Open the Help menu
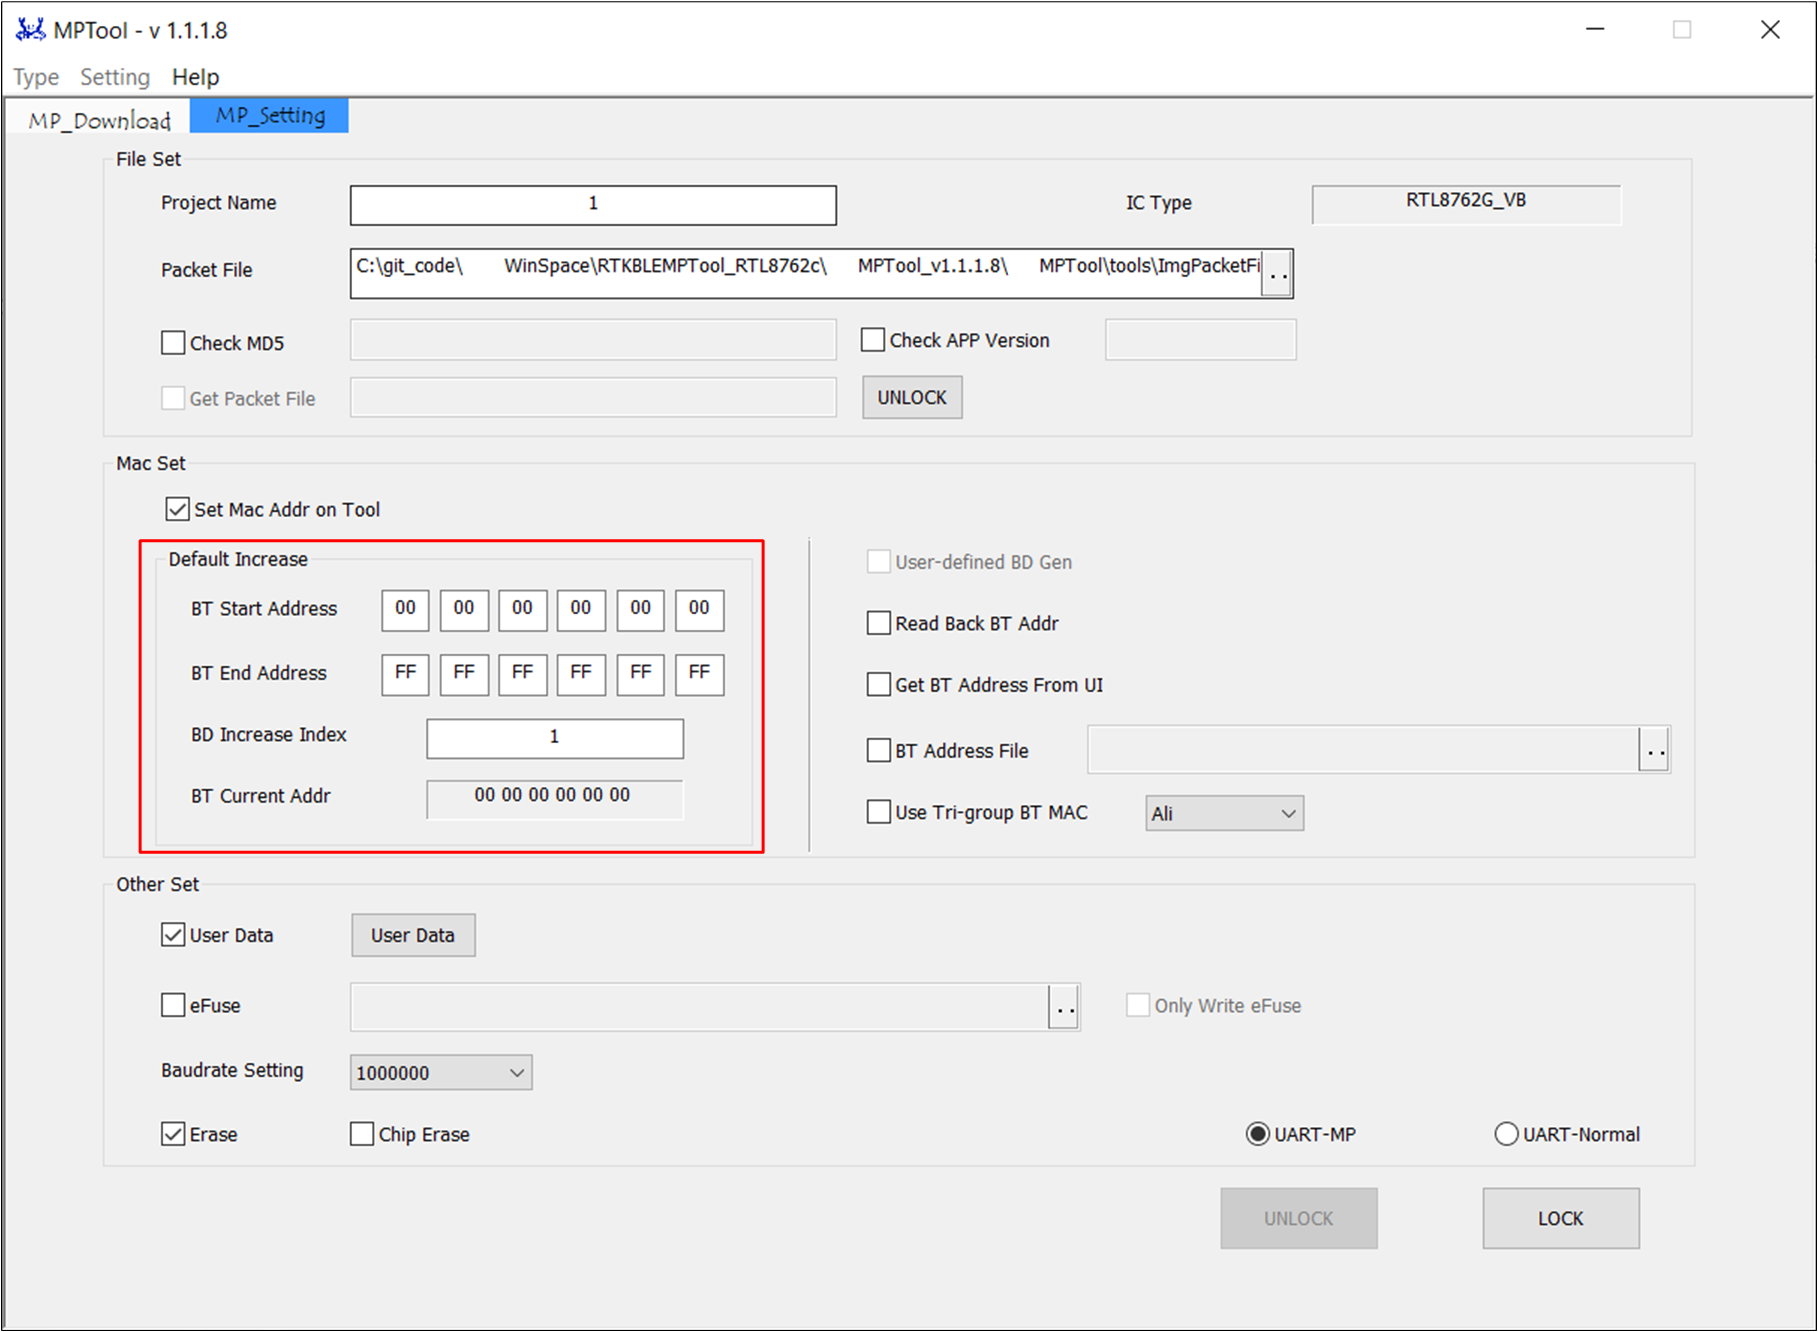1818x1332 pixels. point(195,77)
